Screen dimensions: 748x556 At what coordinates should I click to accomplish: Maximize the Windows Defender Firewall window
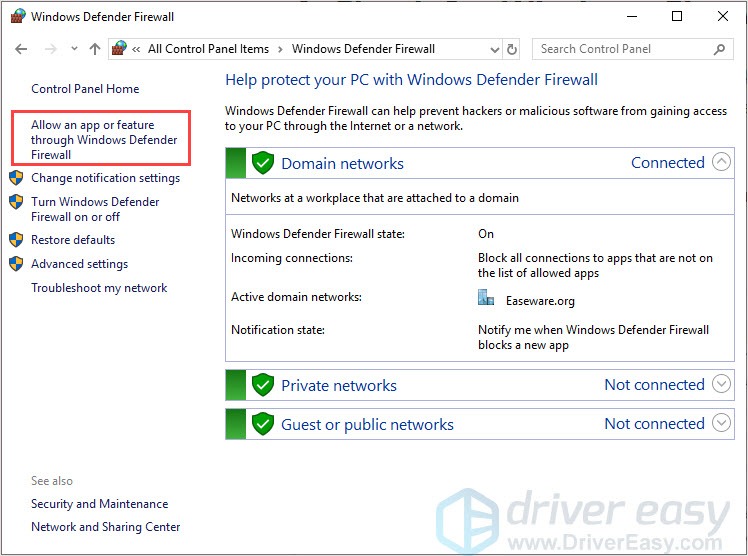(677, 16)
